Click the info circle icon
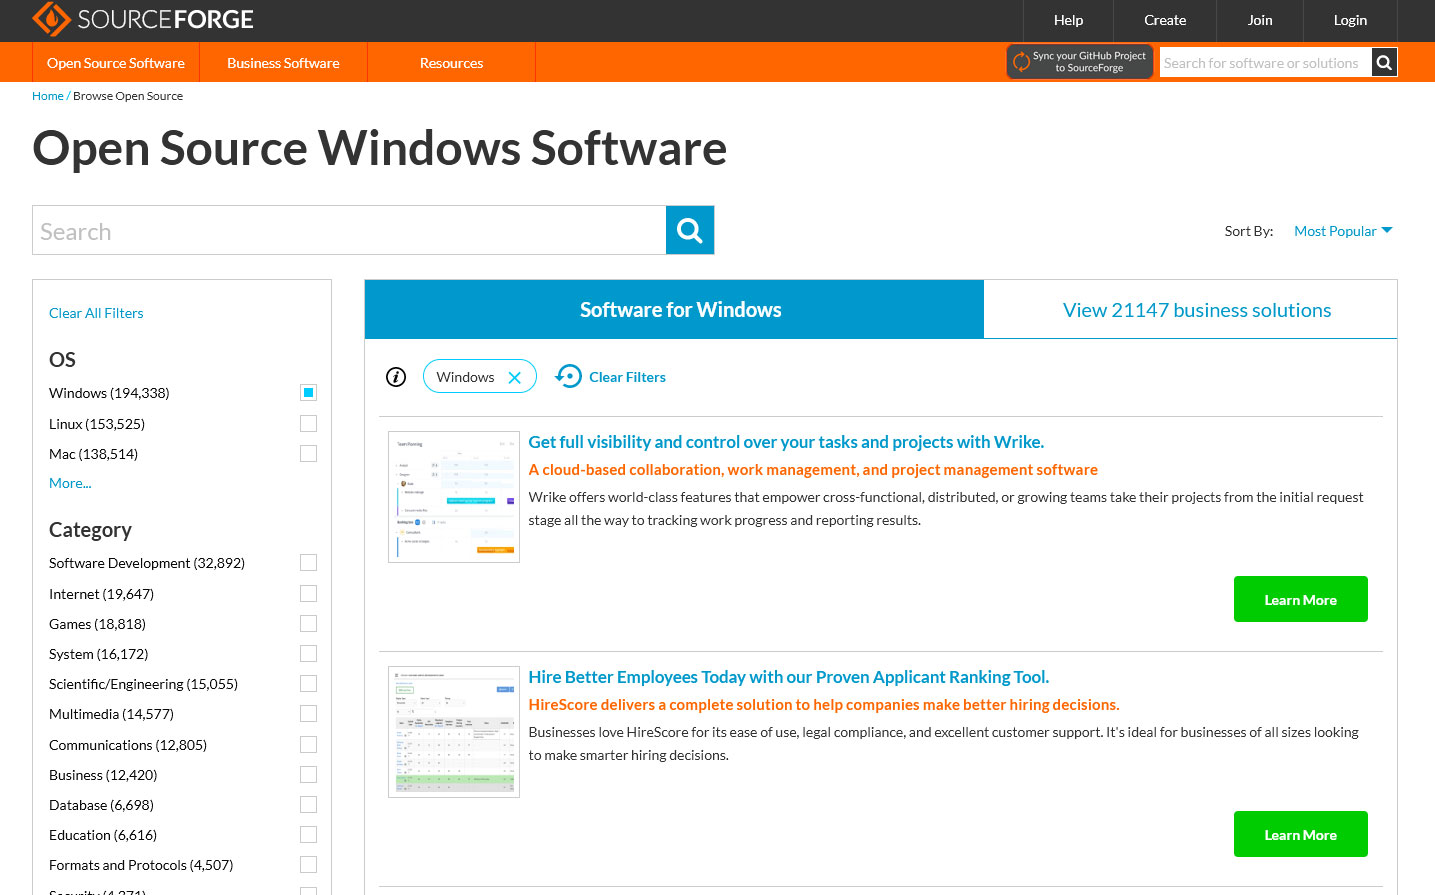This screenshot has height=895, width=1435. tap(396, 377)
